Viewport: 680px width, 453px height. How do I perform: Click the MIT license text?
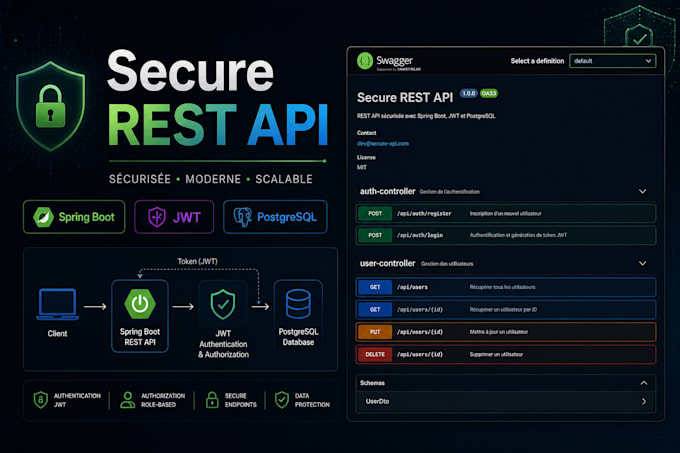[362, 167]
